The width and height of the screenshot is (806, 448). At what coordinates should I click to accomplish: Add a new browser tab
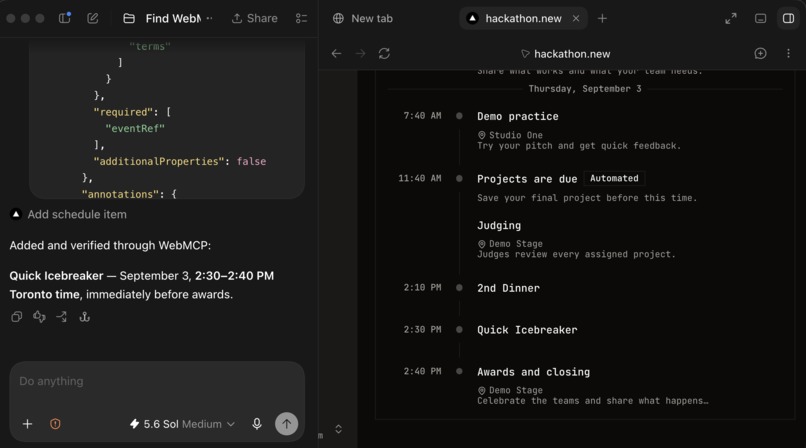602,18
